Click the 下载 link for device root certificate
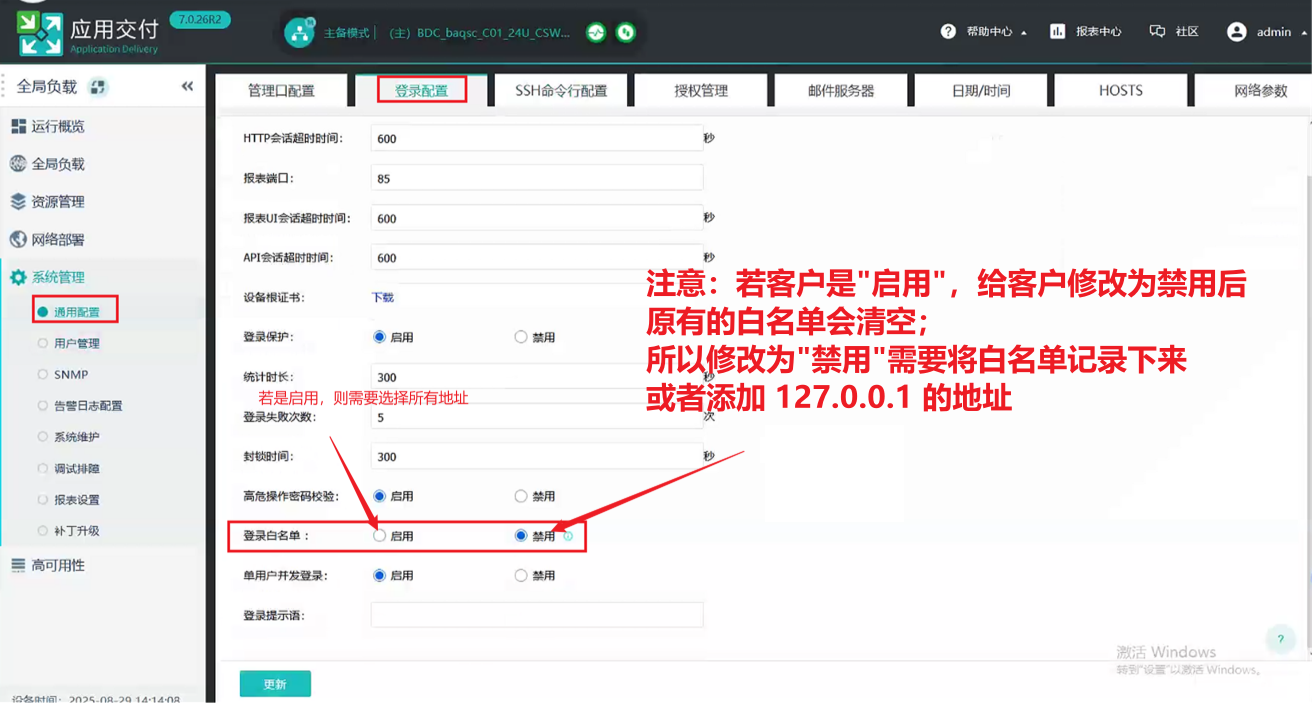The image size is (1312, 703). point(383,297)
